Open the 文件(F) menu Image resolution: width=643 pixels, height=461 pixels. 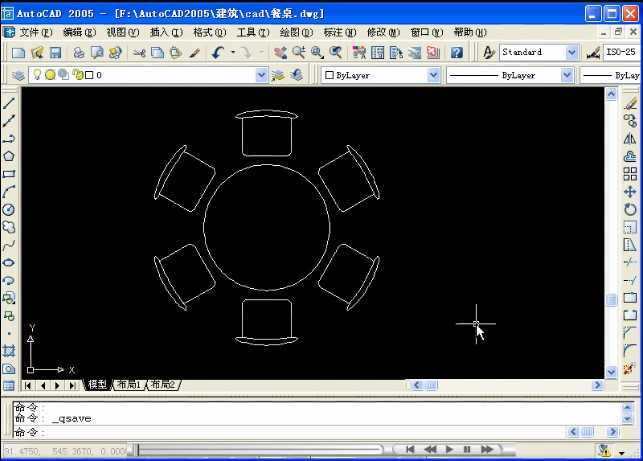tap(36, 32)
